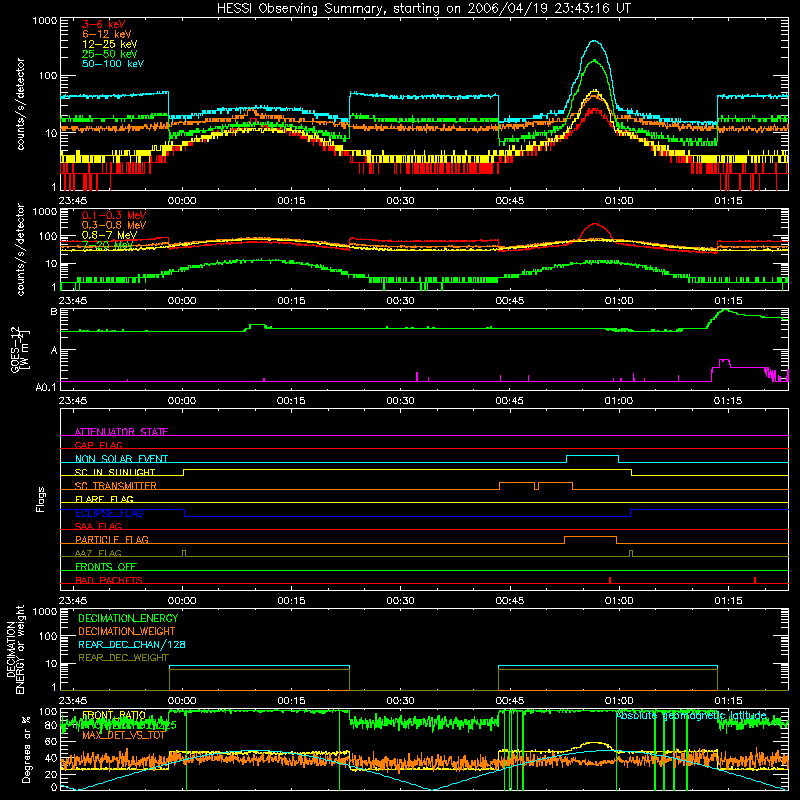800x800 pixels.
Task: Click the cyan 50-100 keV curve peak
Action: point(593,41)
